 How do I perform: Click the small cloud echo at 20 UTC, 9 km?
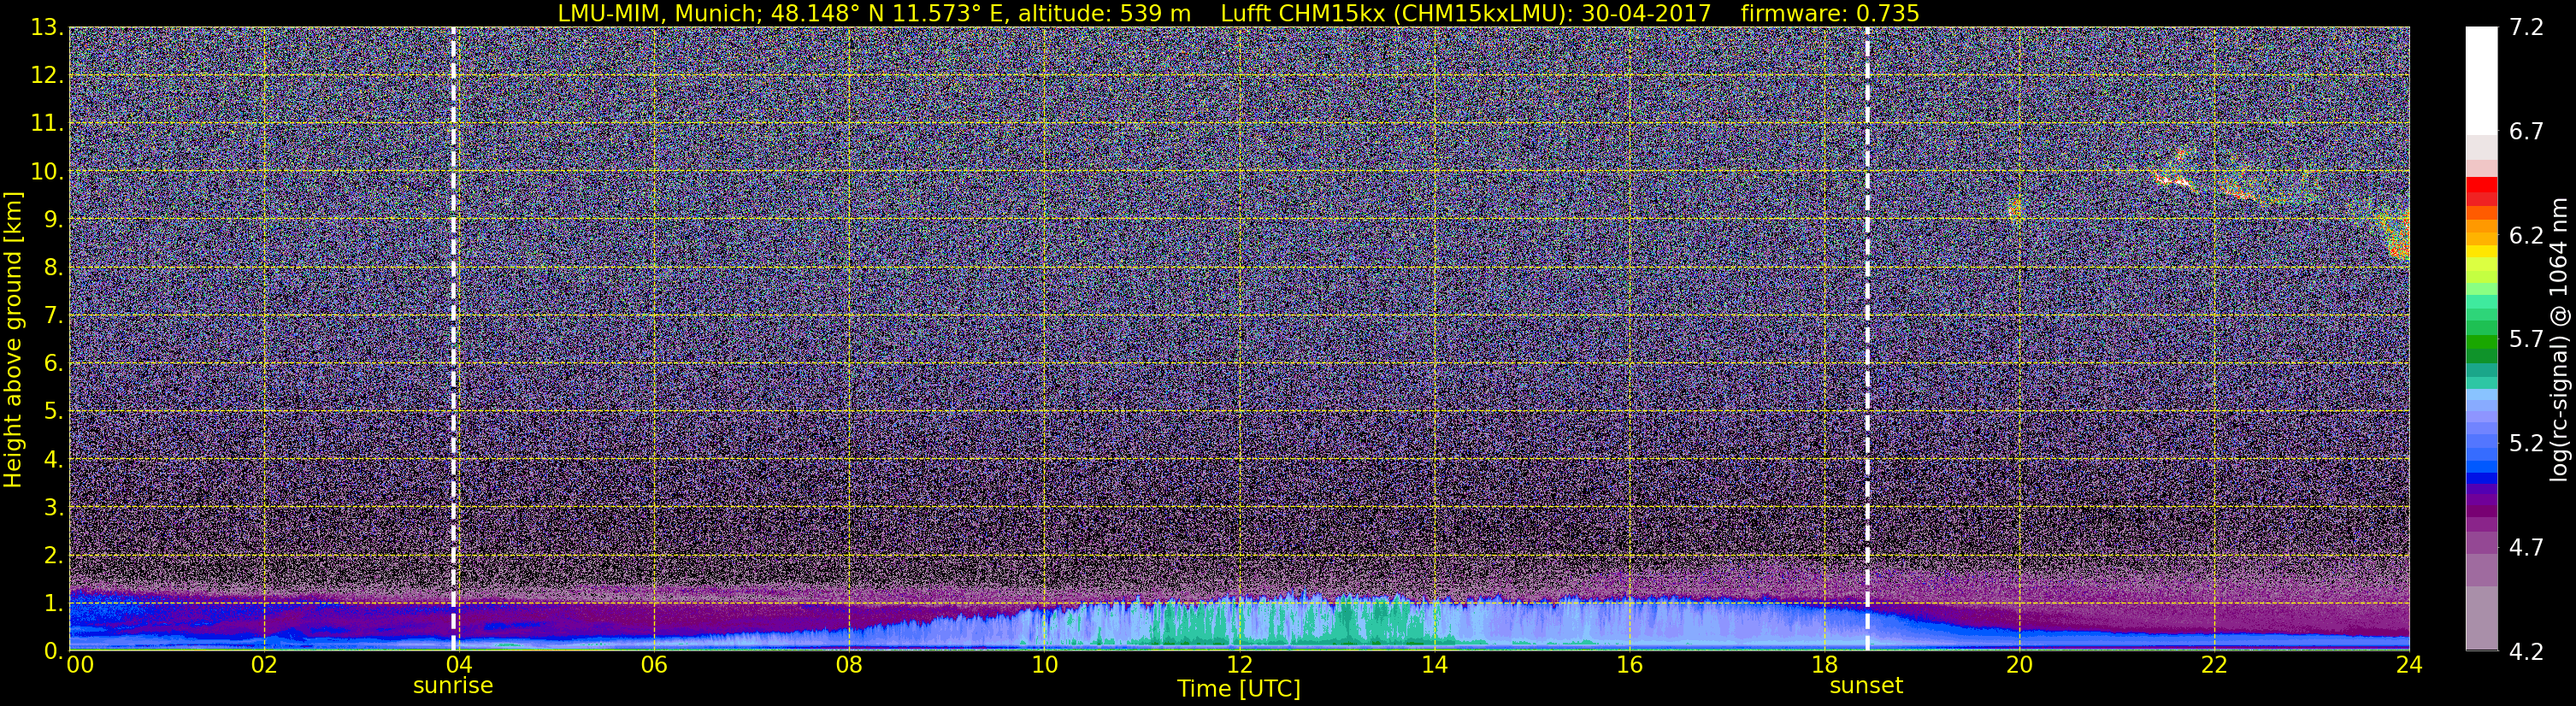[2014, 209]
